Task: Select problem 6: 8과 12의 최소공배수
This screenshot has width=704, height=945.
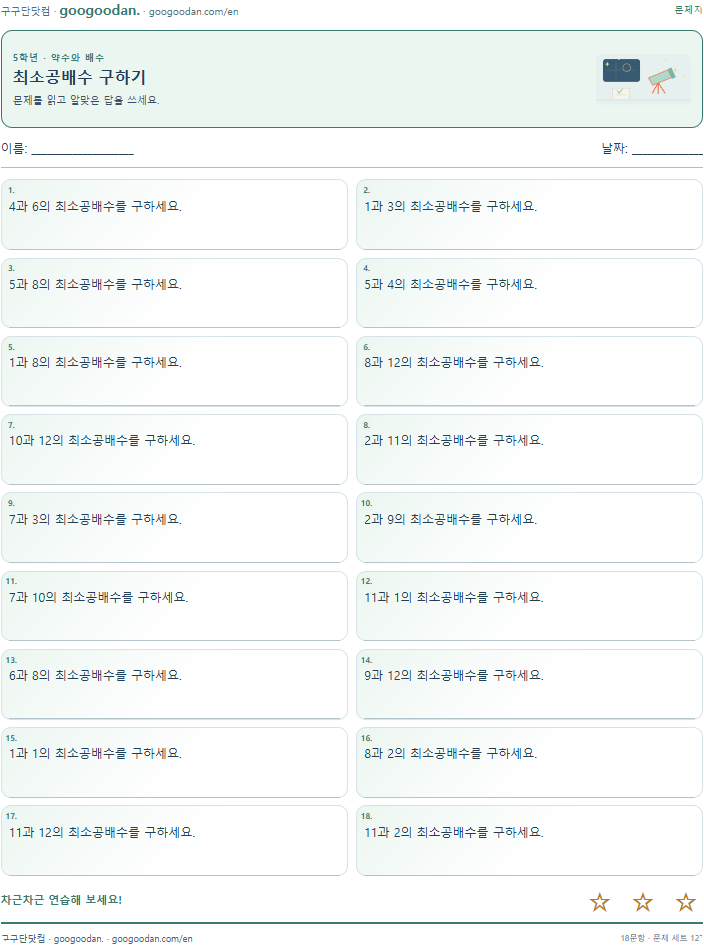Action: pos(529,371)
